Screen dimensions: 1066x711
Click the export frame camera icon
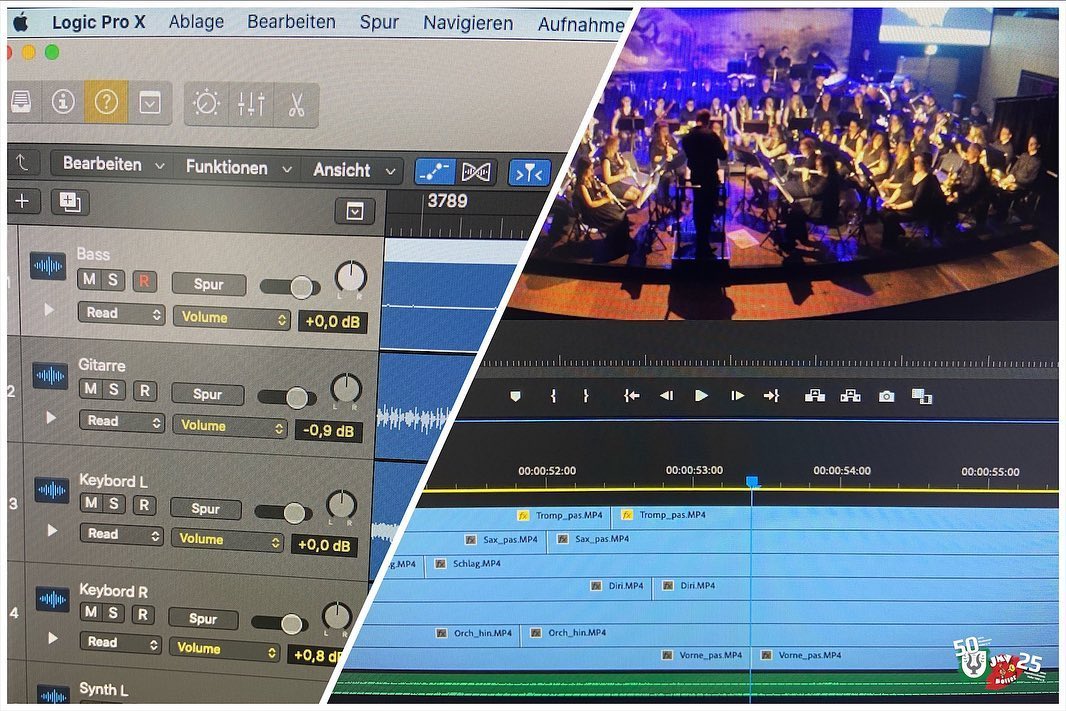coord(886,396)
